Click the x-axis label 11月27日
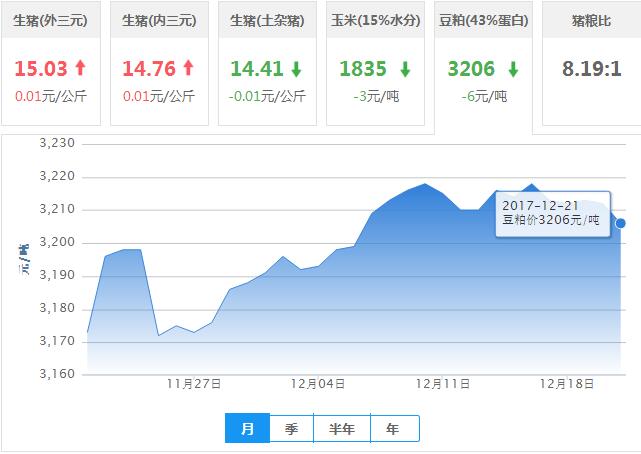 click(194, 384)
